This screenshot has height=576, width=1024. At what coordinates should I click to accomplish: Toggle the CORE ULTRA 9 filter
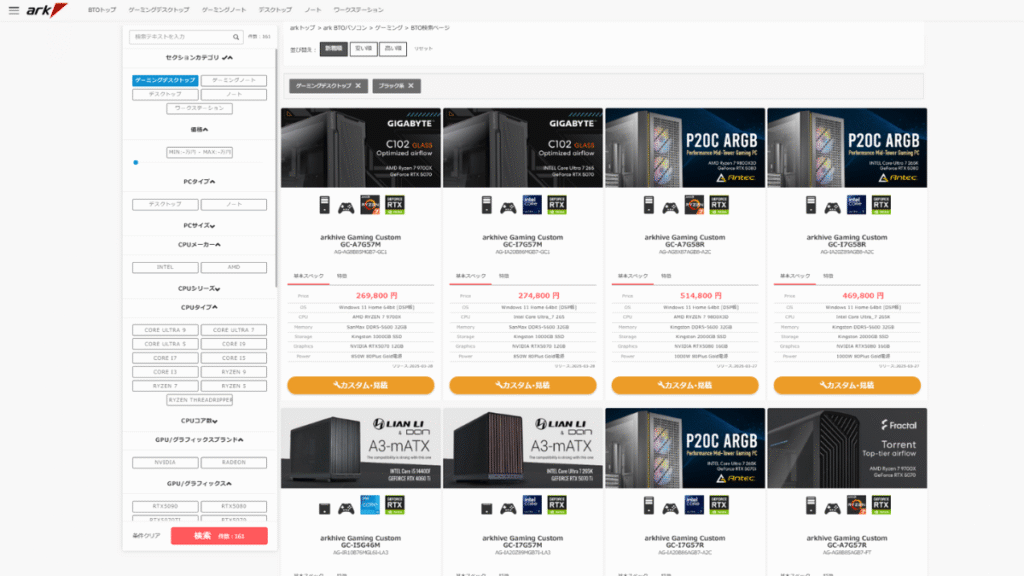pos(165,330)
